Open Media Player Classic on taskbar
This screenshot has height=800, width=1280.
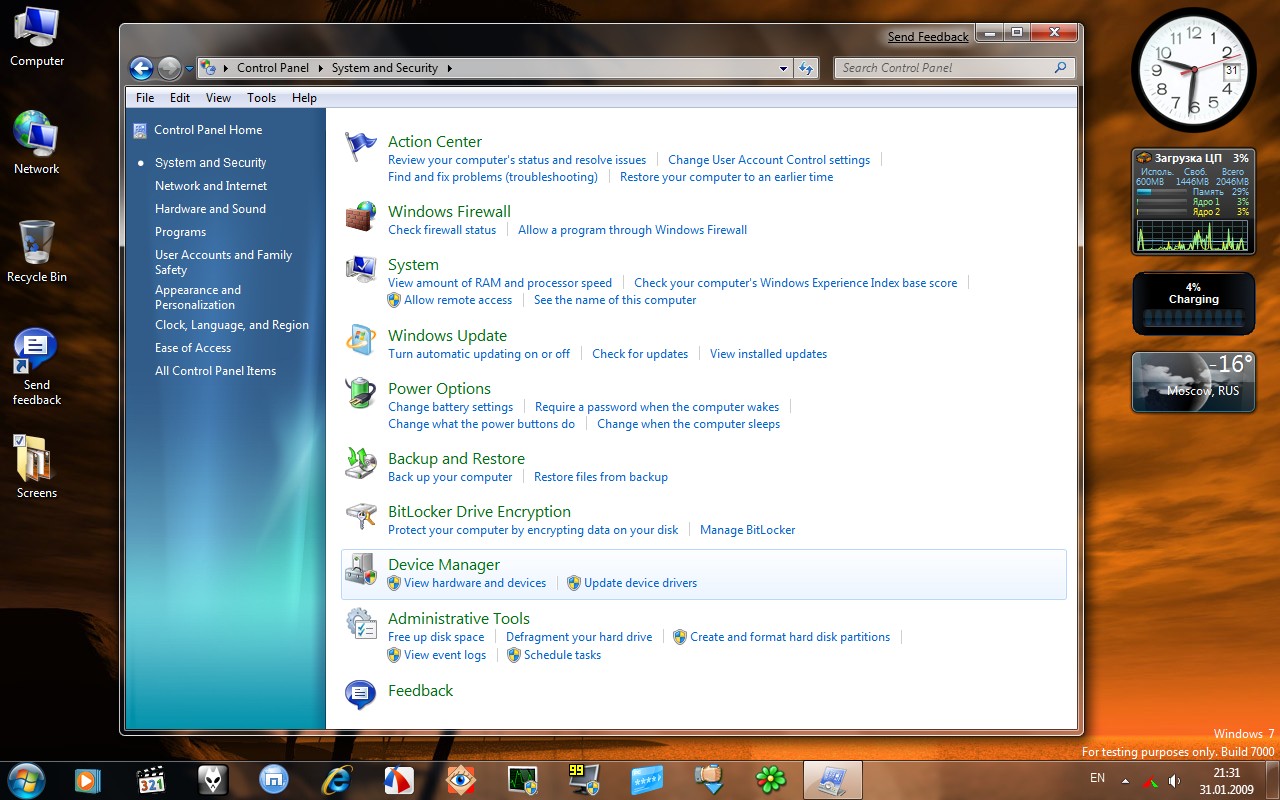150,779
